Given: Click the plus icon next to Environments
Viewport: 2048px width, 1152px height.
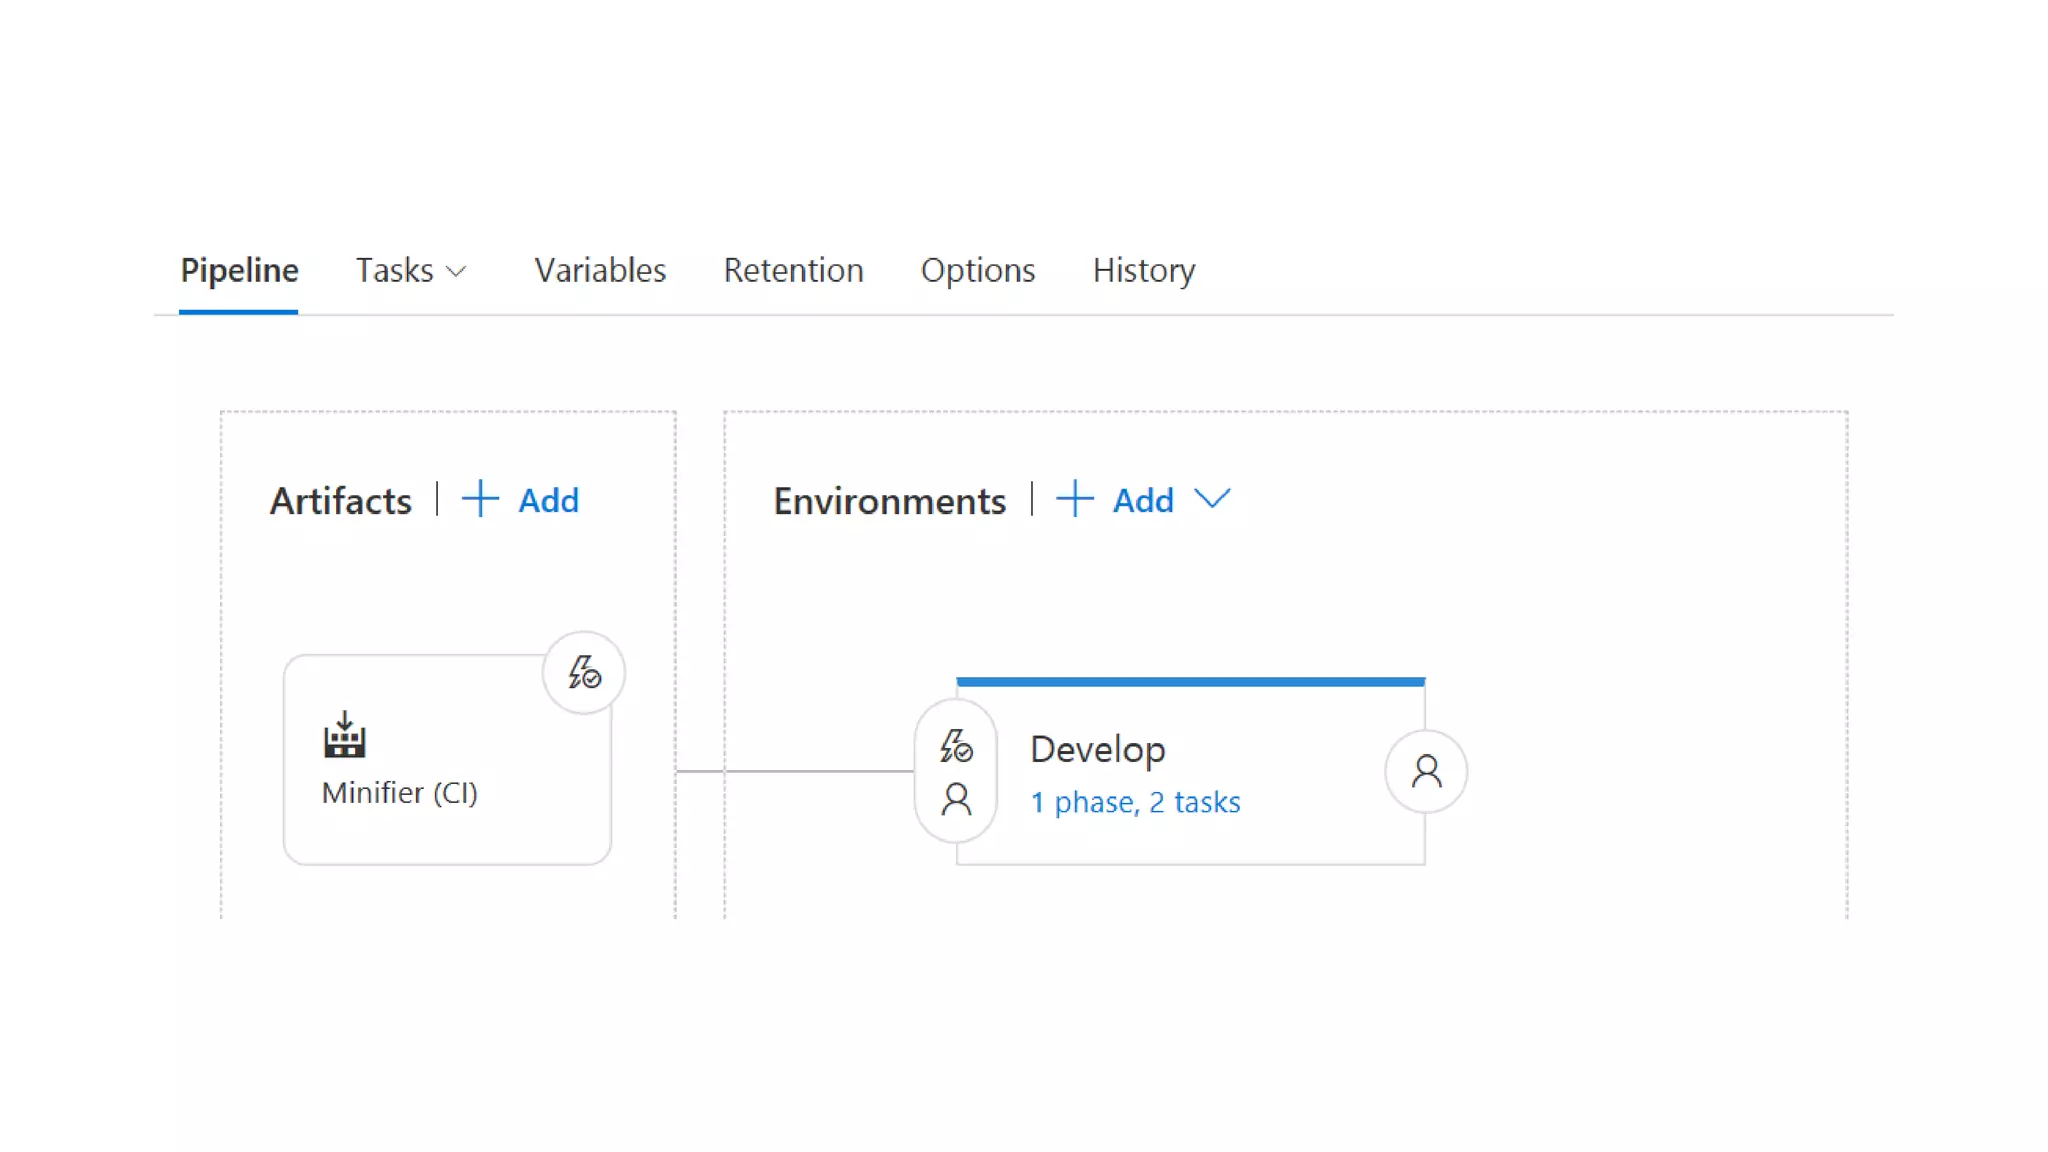Looking at the screenshot, I should point(1075,499).
